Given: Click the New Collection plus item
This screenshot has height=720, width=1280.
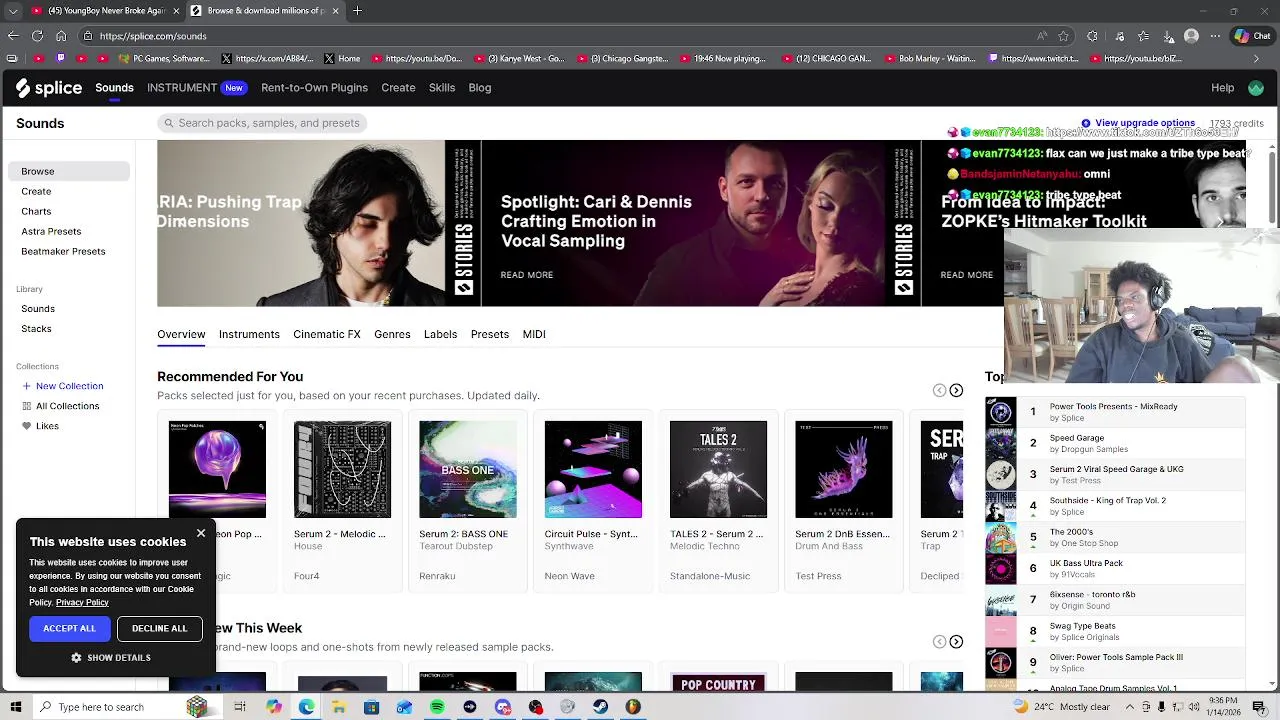Looking at the screenshot, I should coord(63,386).
